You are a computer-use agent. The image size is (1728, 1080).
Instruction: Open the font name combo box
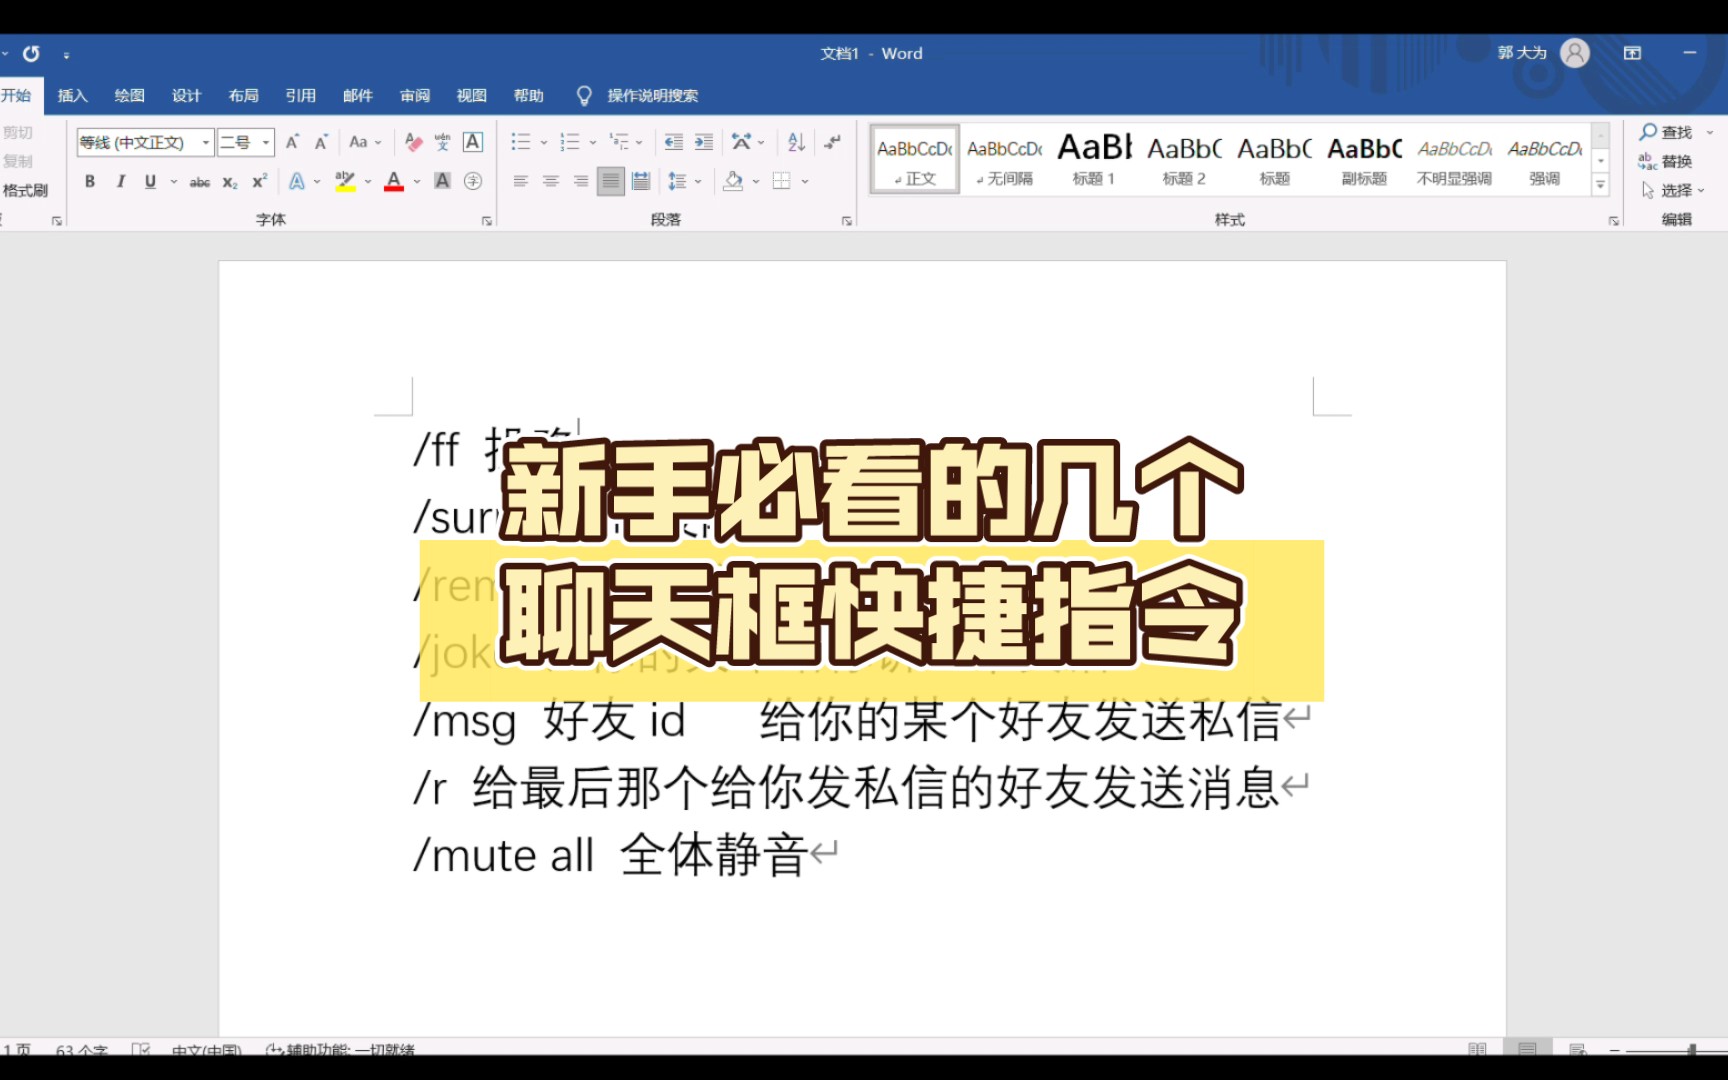[x=145, y=142]
